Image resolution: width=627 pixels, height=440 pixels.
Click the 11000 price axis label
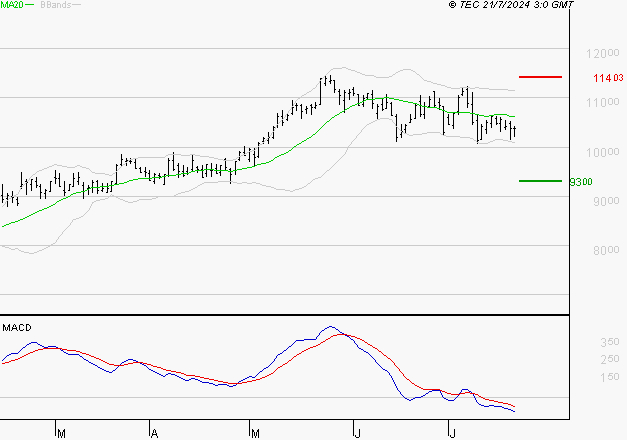(603, 102)
